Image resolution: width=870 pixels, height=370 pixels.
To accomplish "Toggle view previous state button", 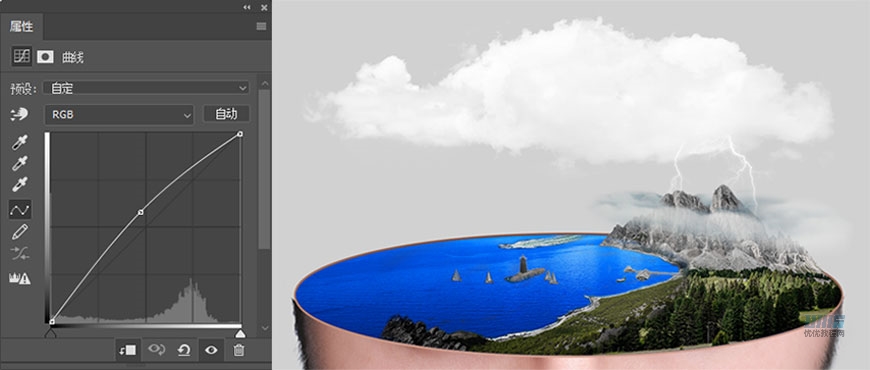I will pyautogui.click(x=156, y=349).
